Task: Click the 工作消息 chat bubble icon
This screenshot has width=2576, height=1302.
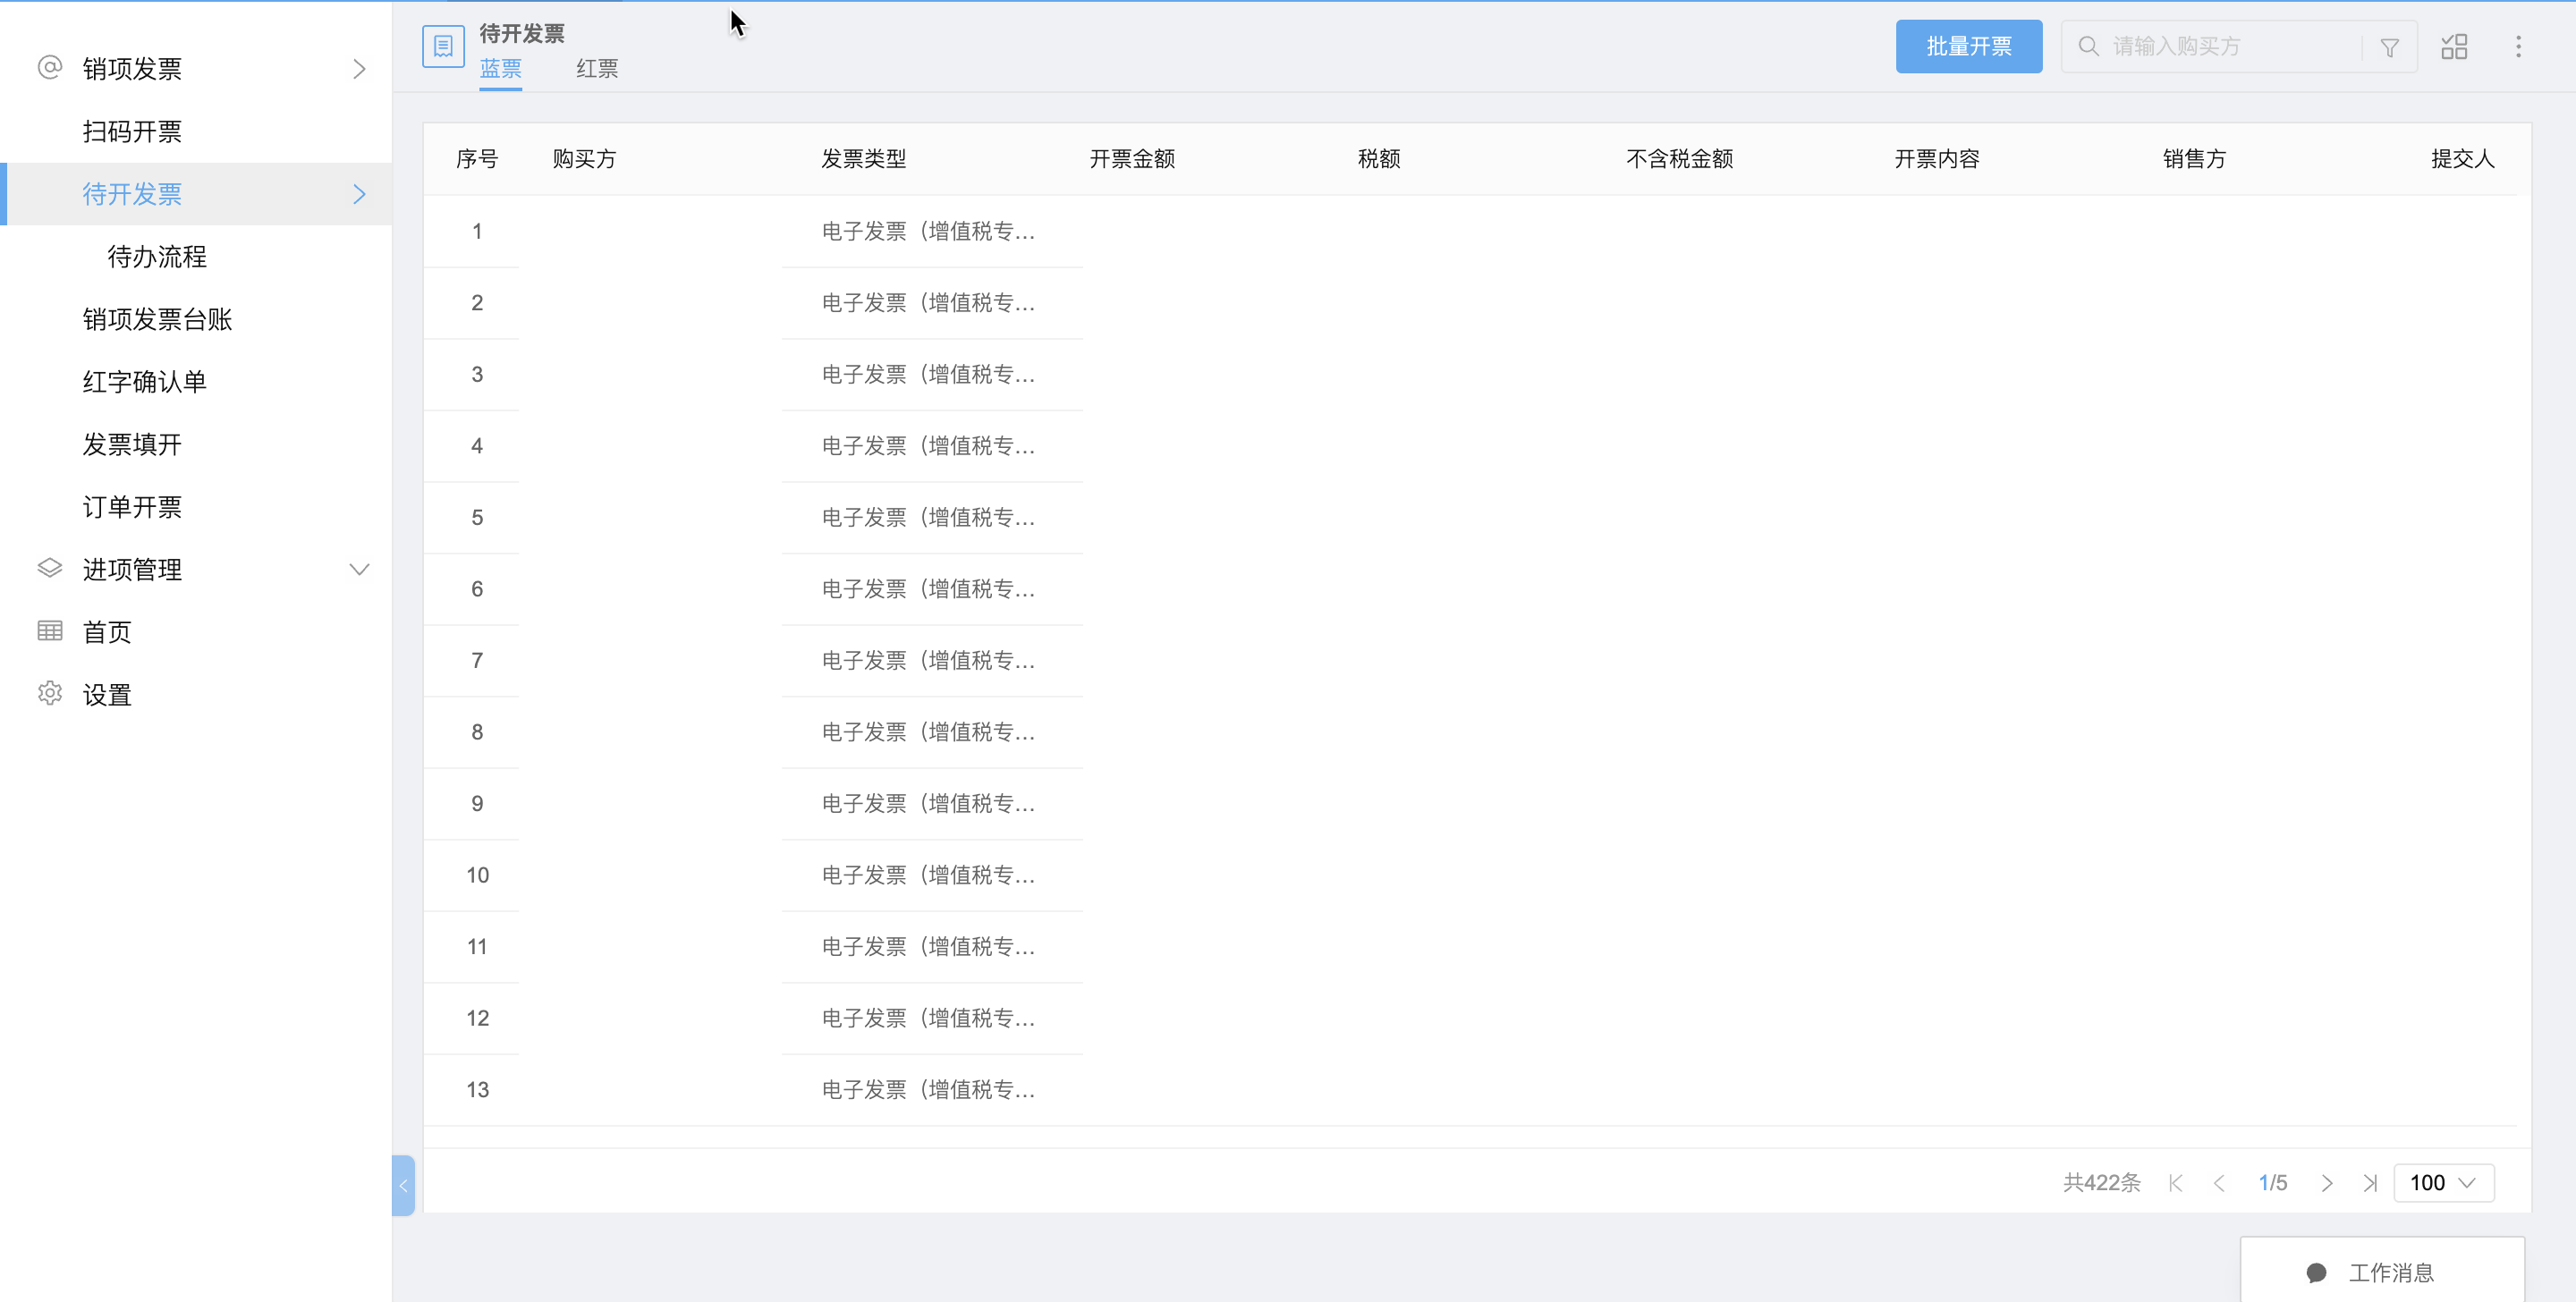Action: point(2316,1272)
